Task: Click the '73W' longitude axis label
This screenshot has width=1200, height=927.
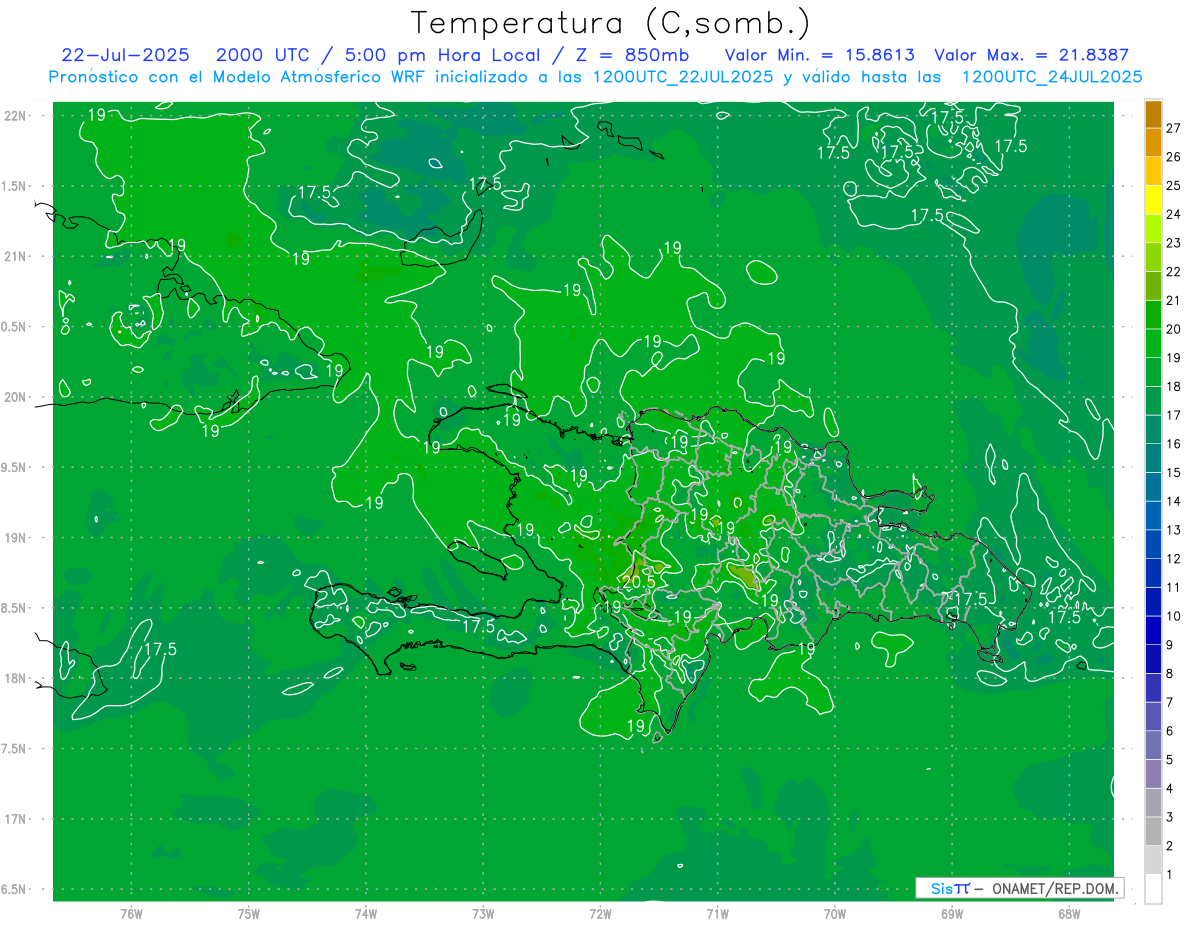Action: (x=483, y=913)
